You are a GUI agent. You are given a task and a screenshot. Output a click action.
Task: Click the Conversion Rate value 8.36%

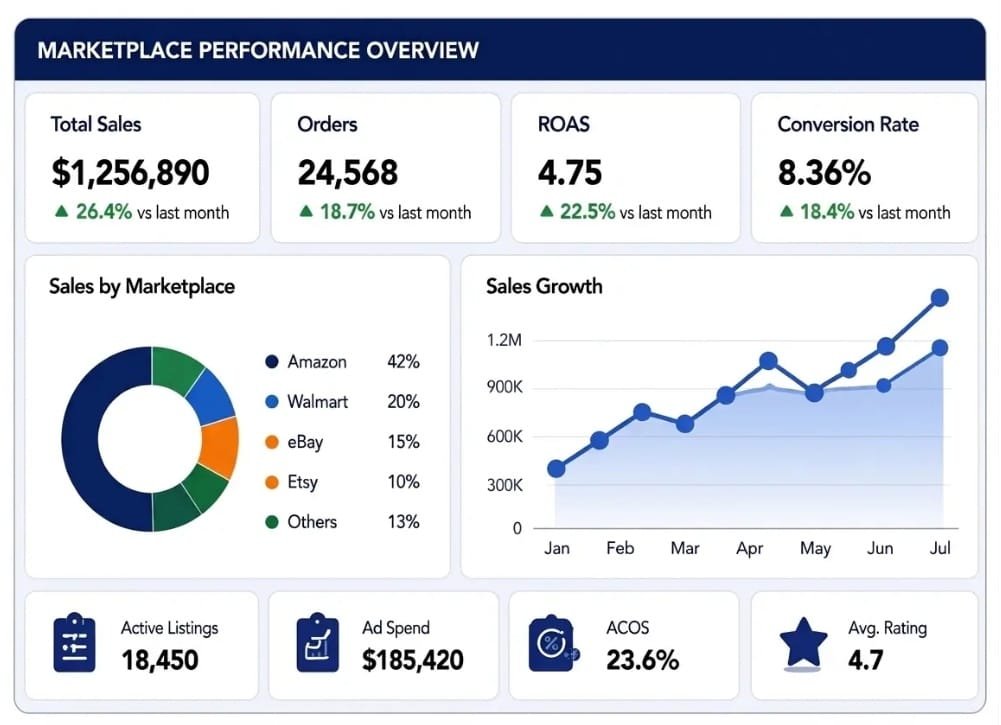point(824,172)
